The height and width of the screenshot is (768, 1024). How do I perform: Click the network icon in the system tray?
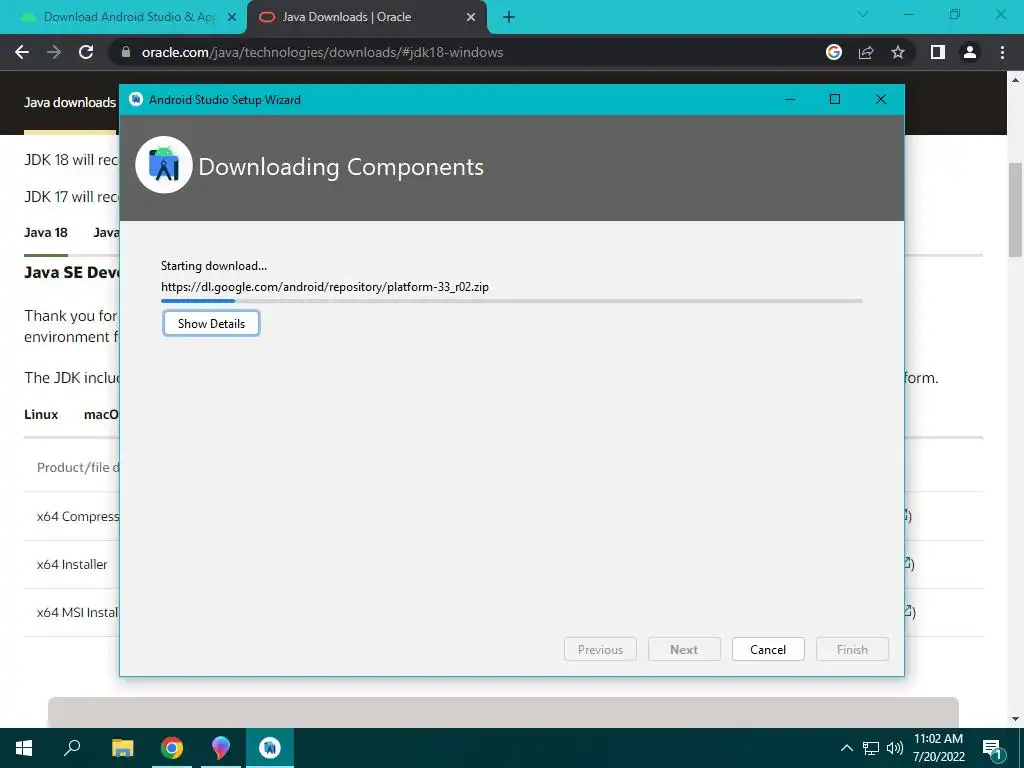pos(871,748)
